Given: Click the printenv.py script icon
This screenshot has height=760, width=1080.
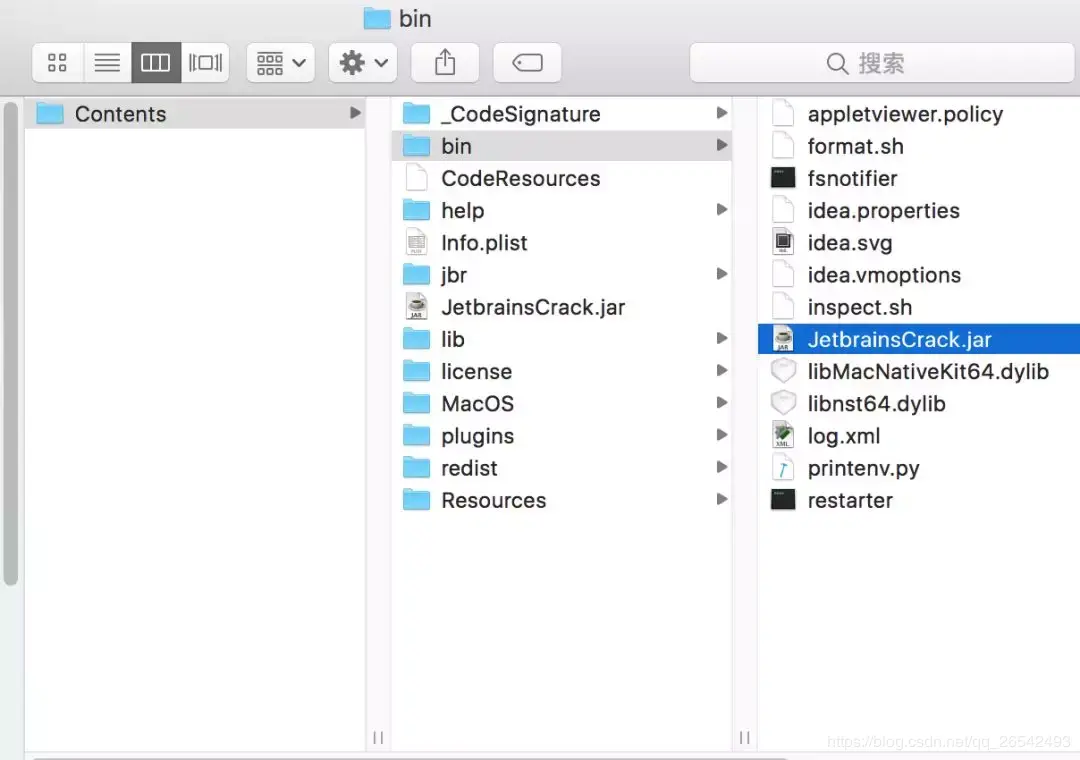Looking at the screenshot, I should pyautogui.click(x=782, y=468).
